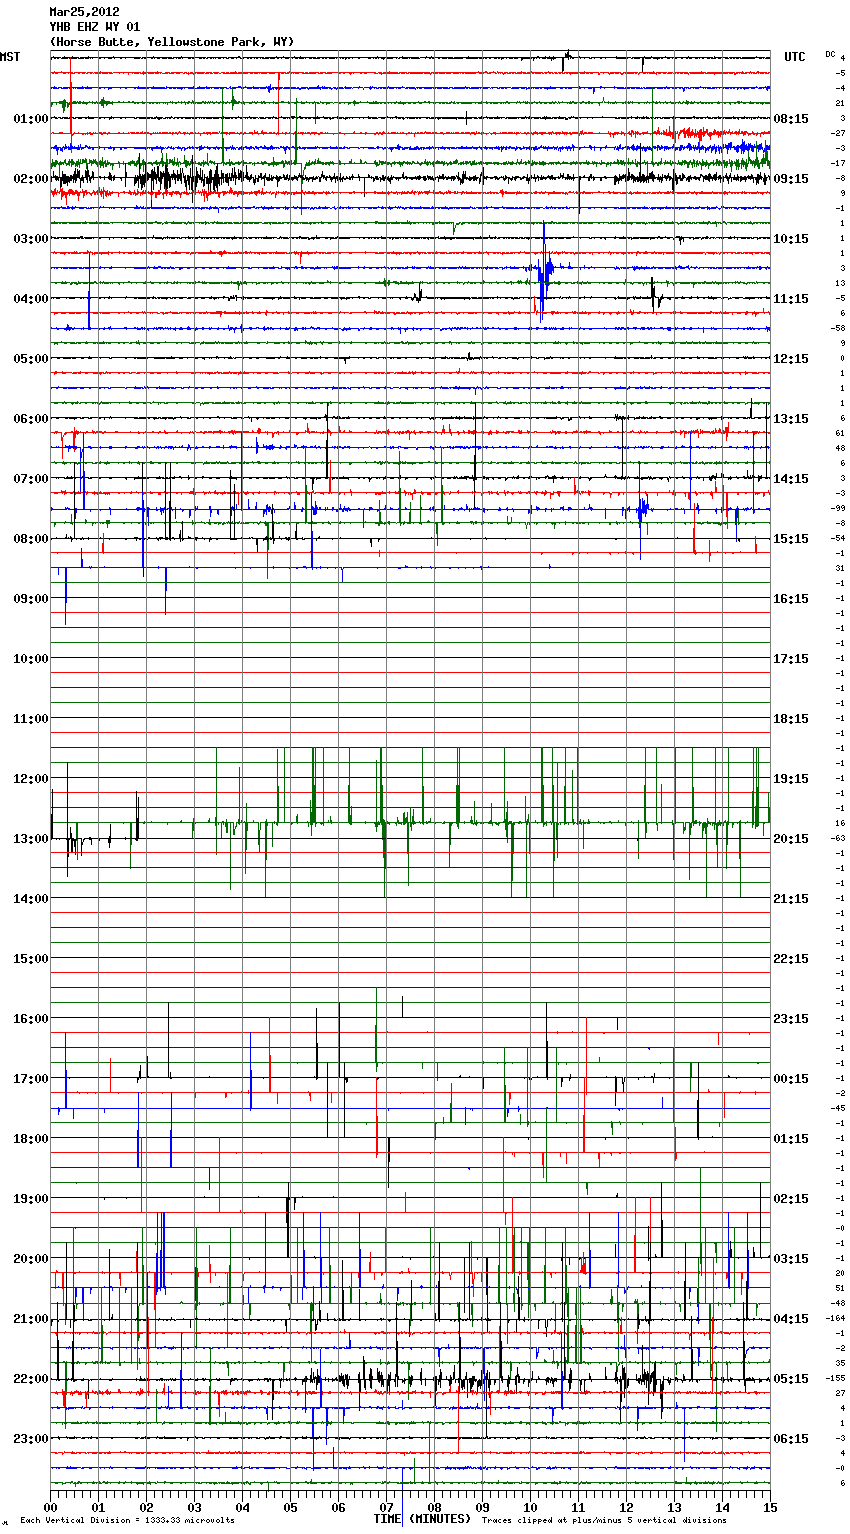Click the 15 minute tick label
Screen dimensions: 850x1534
[x=769, y=1506]
